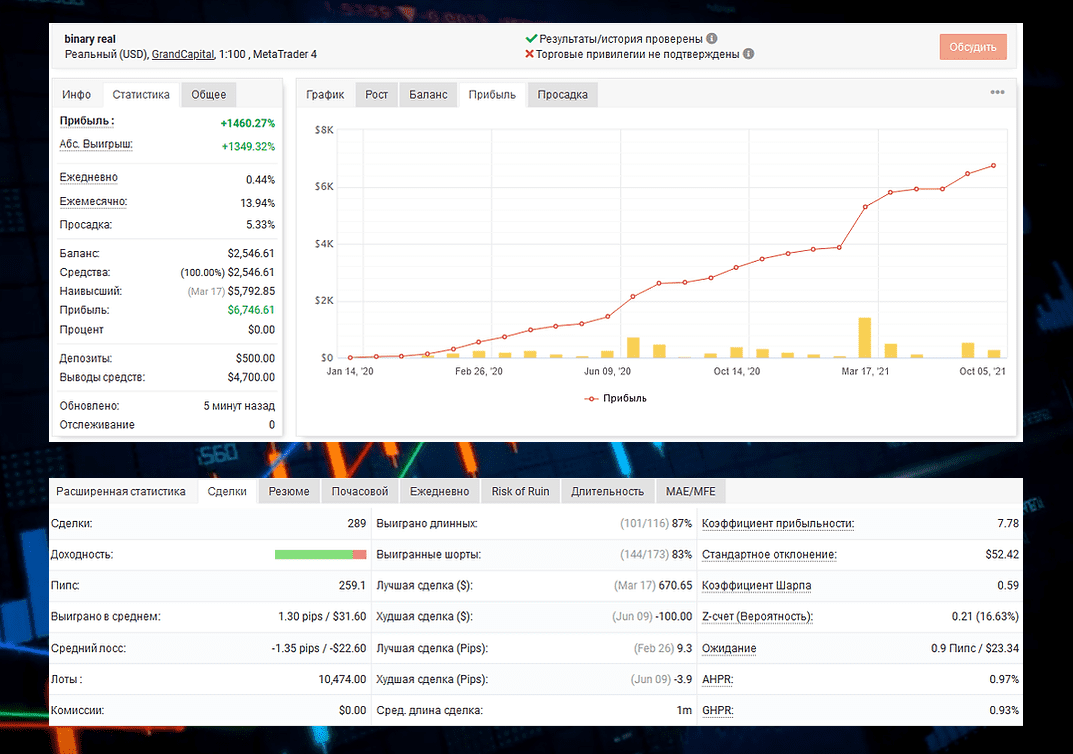Click the Коэффициент Шарпа label
1073x754 pixels.
pyautogui.click(x=756, y=585)
